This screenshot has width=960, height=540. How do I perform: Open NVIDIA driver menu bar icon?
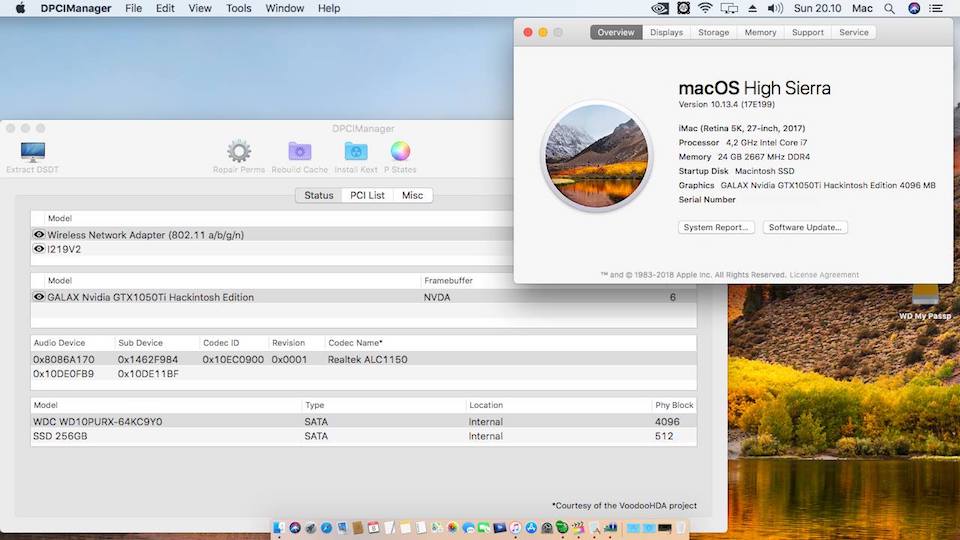tap(659, 9)
